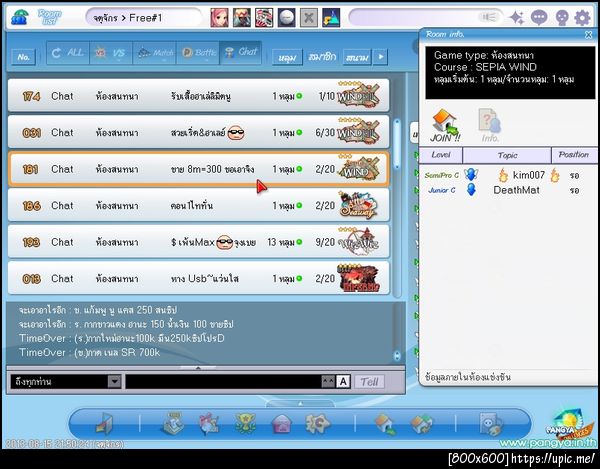The image size is (600, 469).
Task: Click the course thumbnail of room 186
Action: tap(359, 205)
